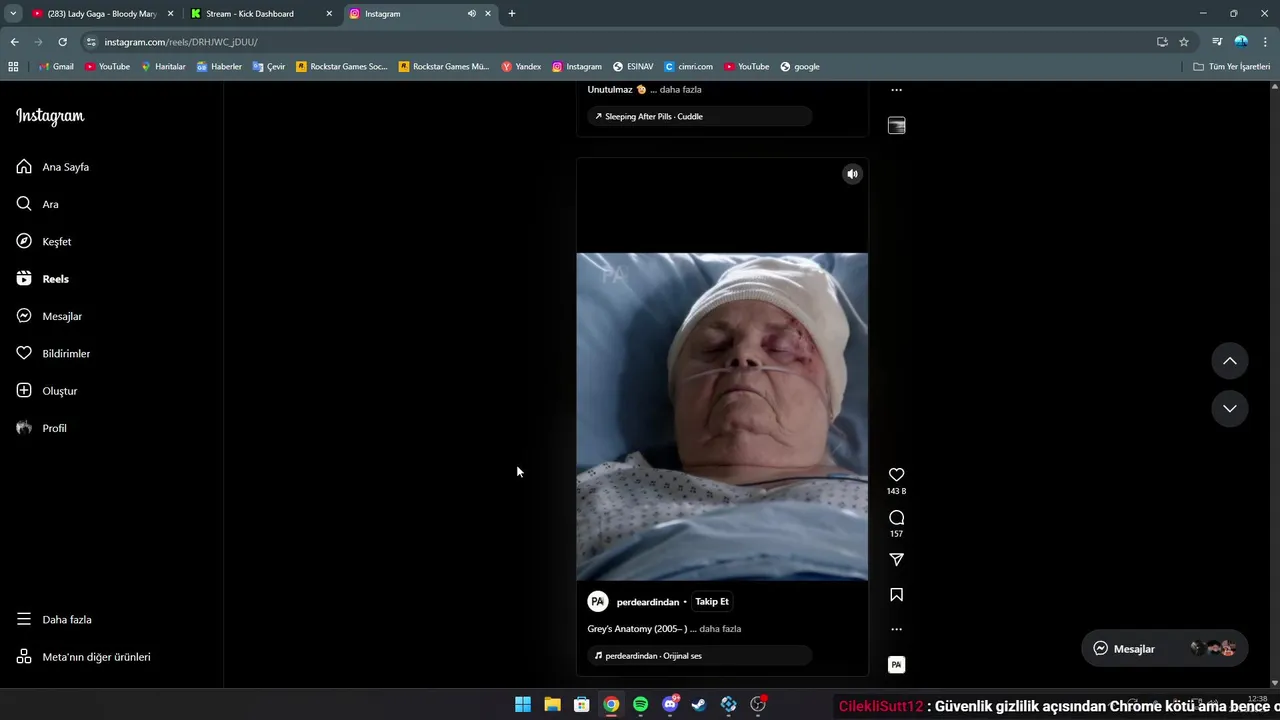Click audio thumbnail of the previous reel
The height and width of the screenshot is (720, 1280).
(x=896, y=126)
